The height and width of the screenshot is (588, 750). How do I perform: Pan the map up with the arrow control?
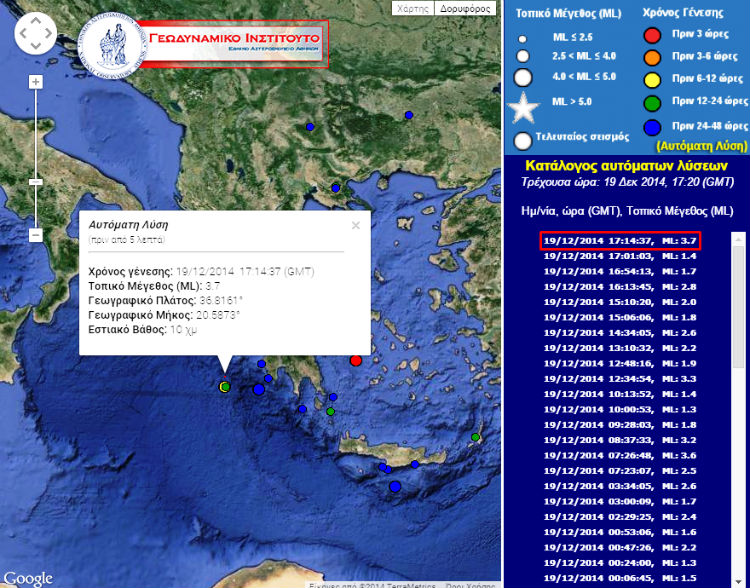[36, 21]
